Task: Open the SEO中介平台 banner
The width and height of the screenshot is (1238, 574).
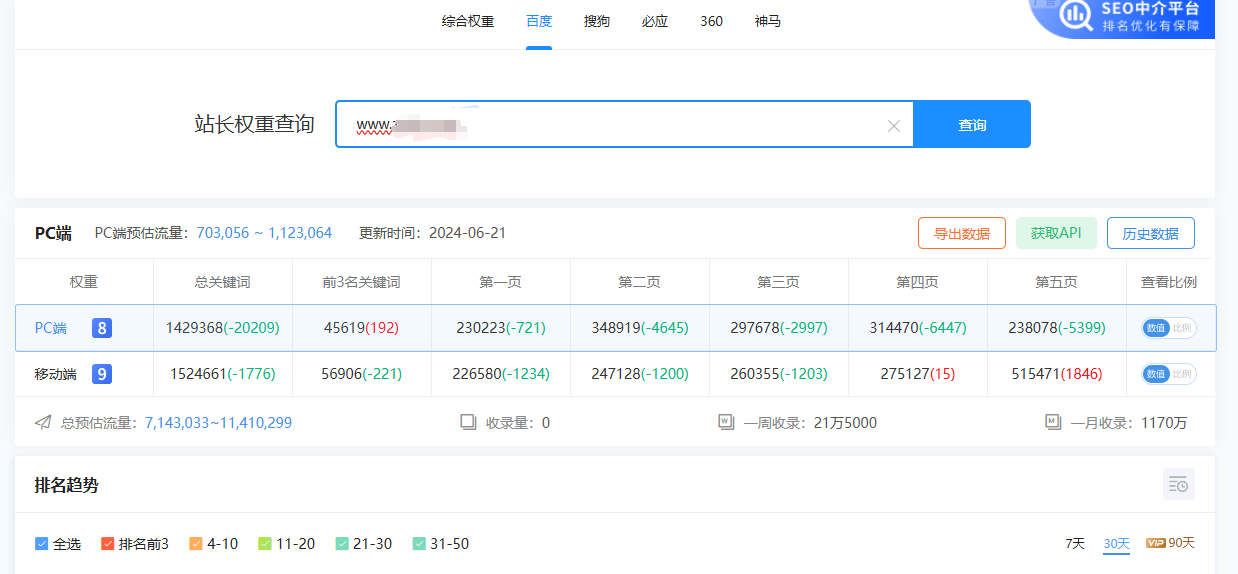Action: pyautogui.click(x=1122, y=18)
